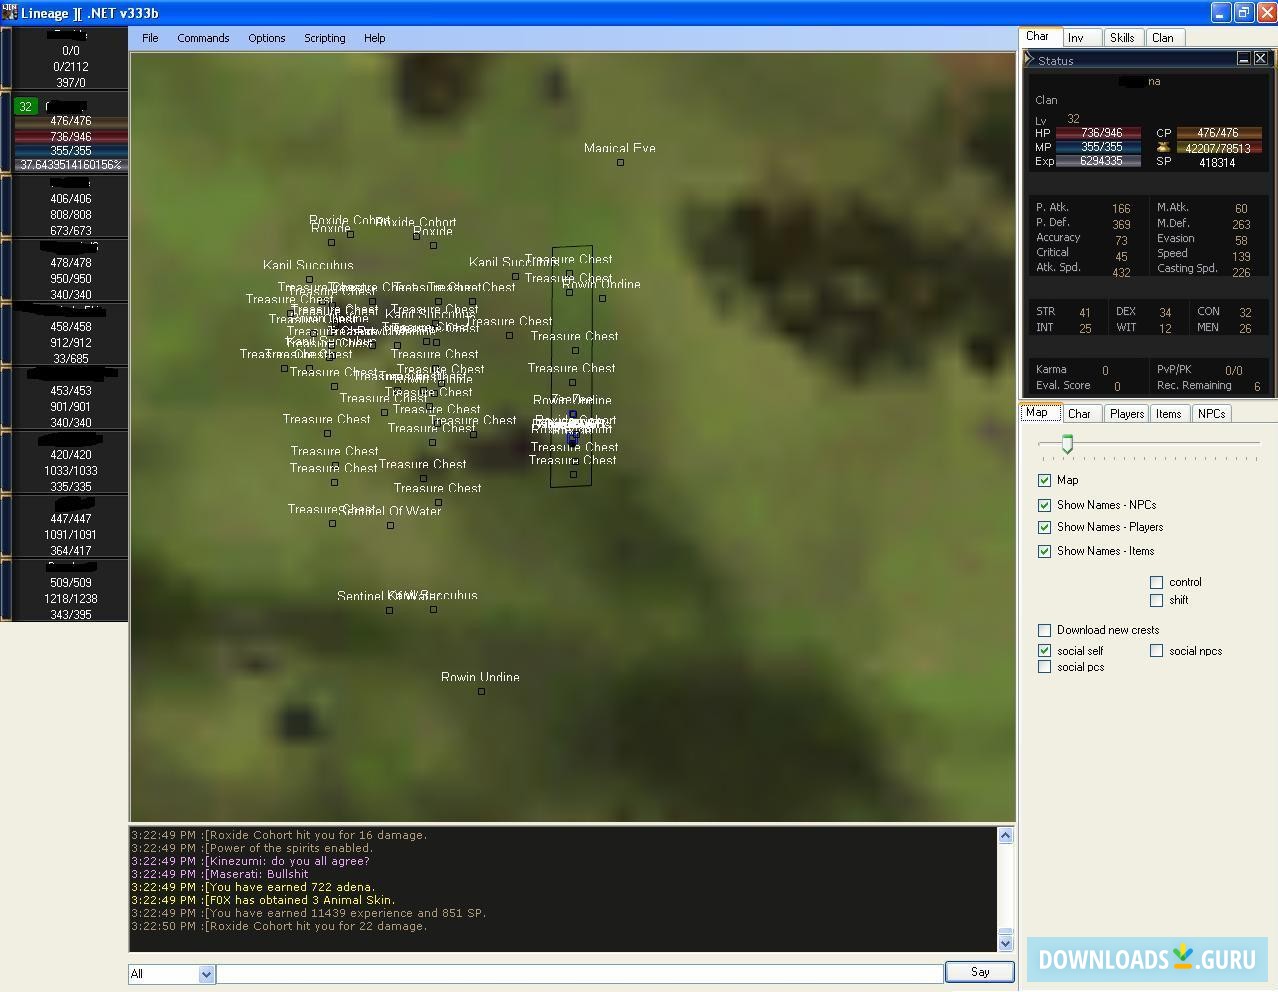
Task: Open the Commands menu
Action: tap(203, 38)
